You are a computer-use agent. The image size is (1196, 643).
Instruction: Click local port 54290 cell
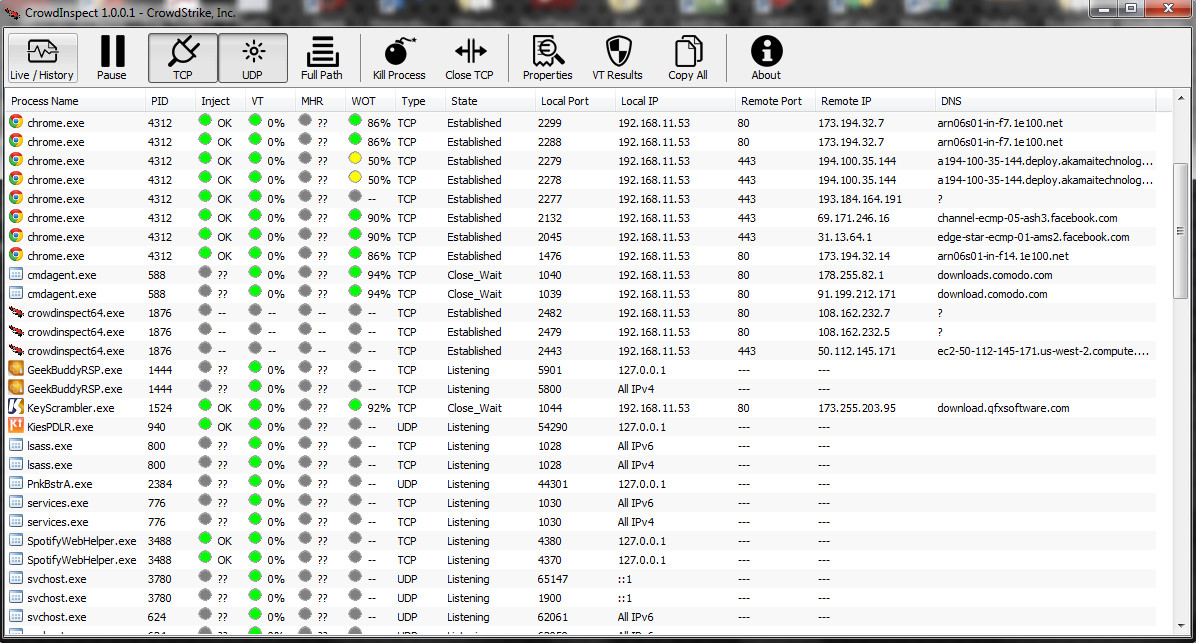[x=552, y=427]
